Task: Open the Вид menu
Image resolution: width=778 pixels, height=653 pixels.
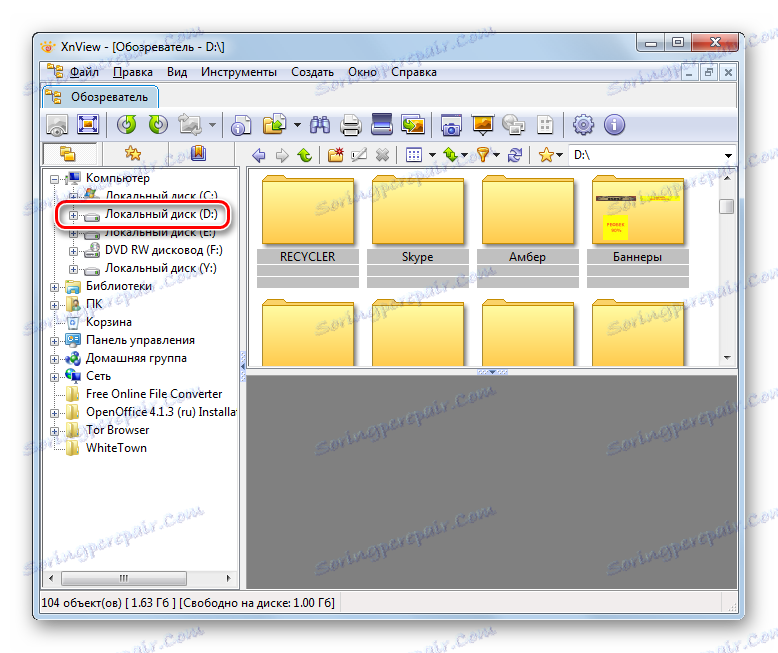Action: pyautogui.click(x=177, y=72)
